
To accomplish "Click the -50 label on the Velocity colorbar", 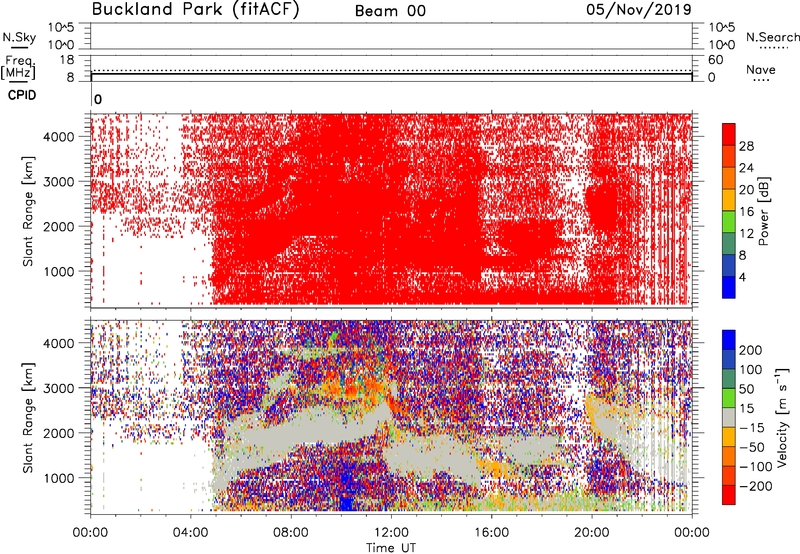I will [x=751, y=448].
